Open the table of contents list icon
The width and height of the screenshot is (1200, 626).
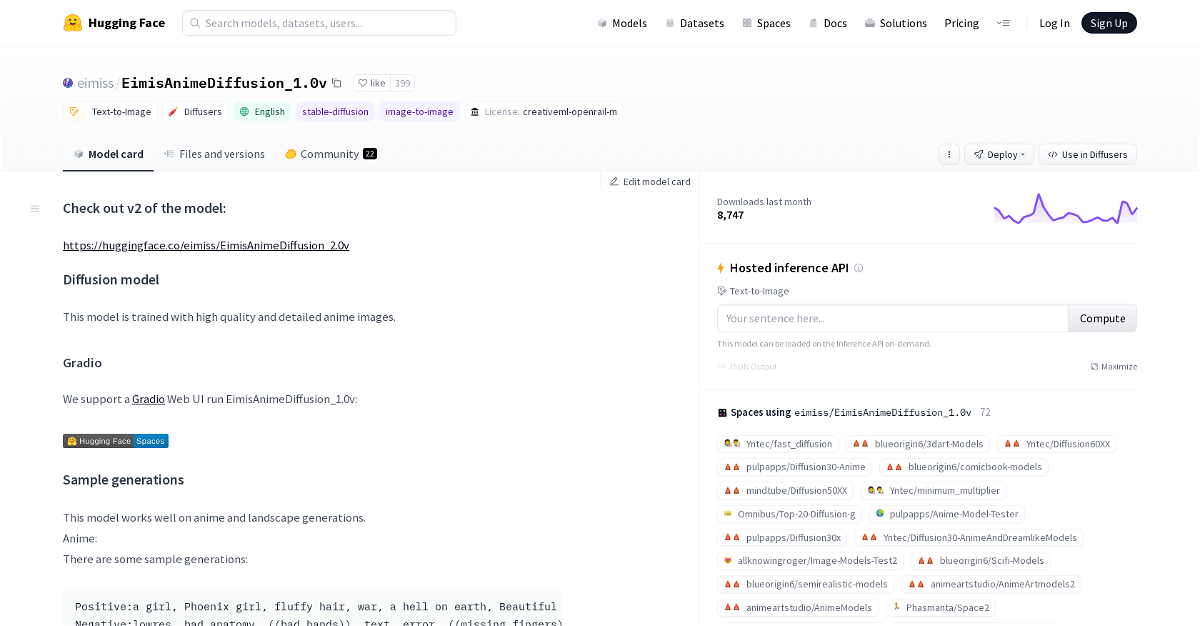coord(35,209)
